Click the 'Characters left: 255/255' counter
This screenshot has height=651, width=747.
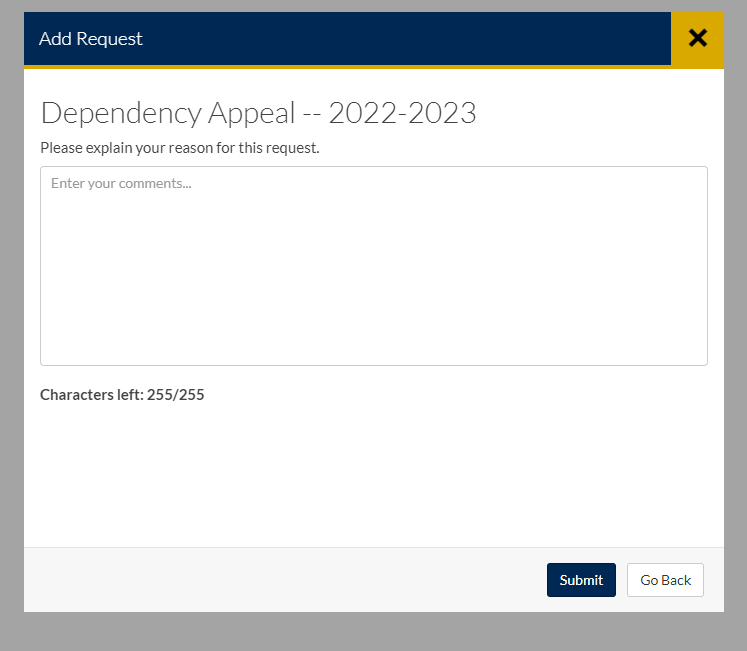[x=122, y=395]
